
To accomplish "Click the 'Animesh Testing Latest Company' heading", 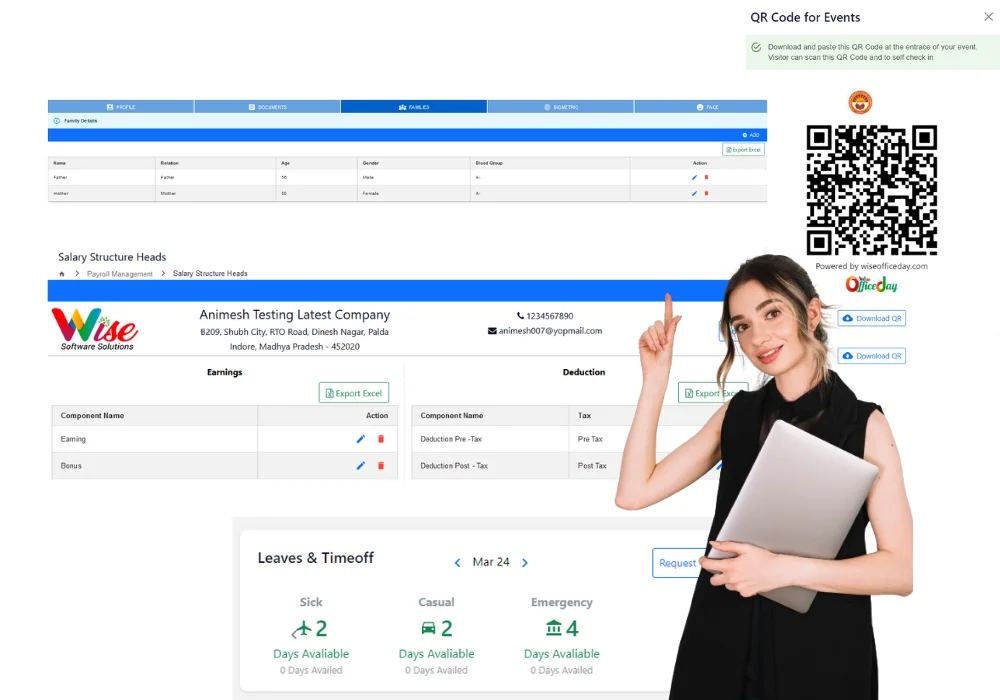I will pos(295,315).
